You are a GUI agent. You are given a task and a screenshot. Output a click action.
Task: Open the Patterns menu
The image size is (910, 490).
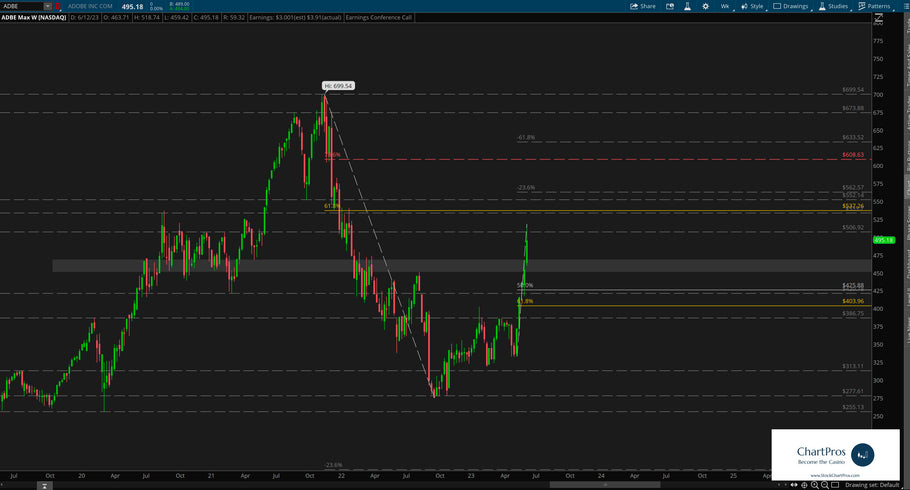(875, 6)
